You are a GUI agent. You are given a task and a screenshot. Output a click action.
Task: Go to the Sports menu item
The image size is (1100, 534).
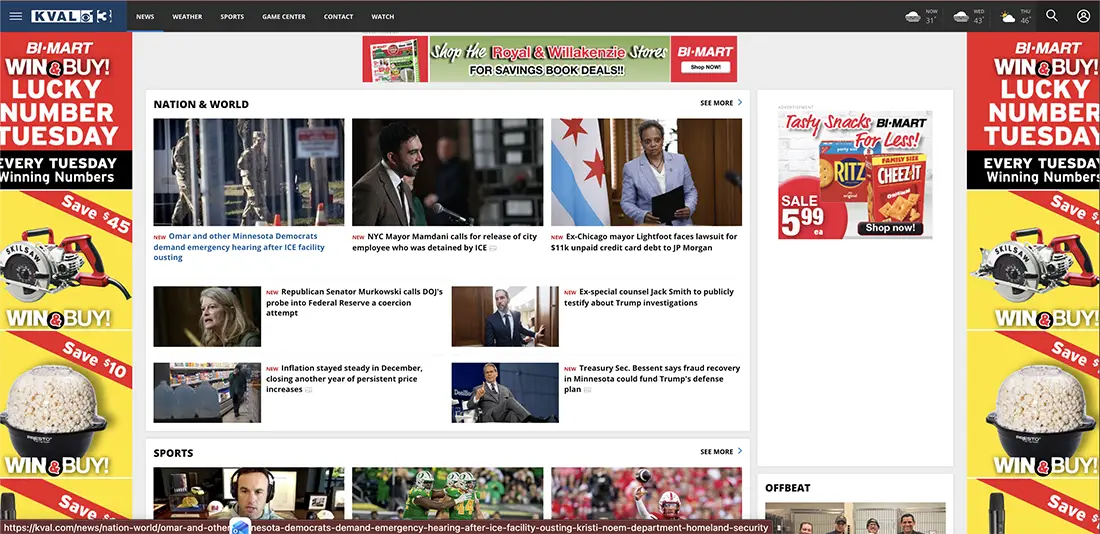[x=232, y=16]
